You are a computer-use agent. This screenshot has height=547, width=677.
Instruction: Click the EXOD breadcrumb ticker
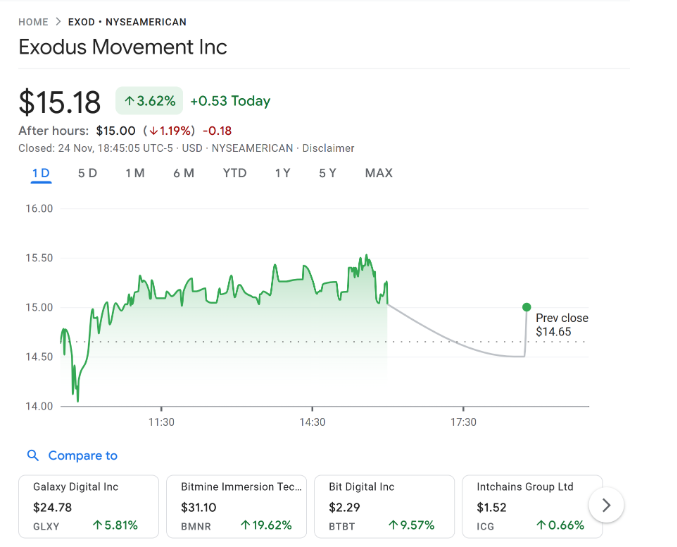(x=82, y=22)
